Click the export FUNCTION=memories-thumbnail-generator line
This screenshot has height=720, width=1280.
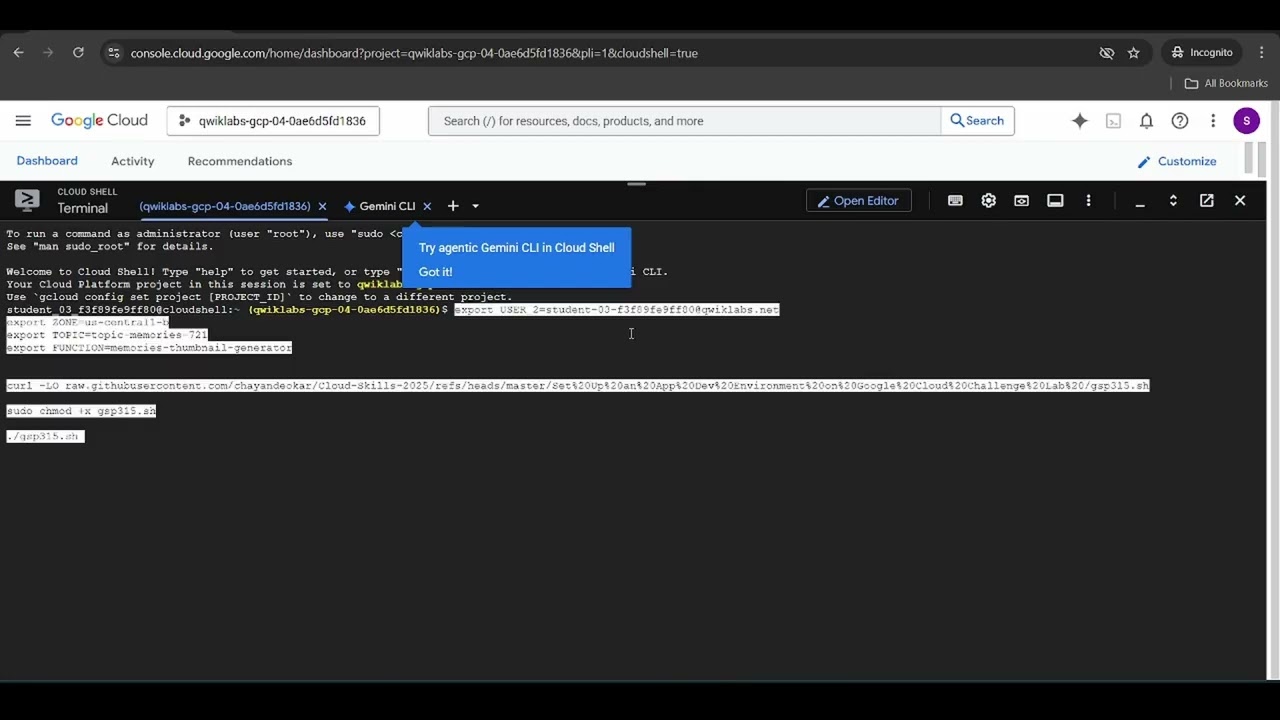(149, 348)
